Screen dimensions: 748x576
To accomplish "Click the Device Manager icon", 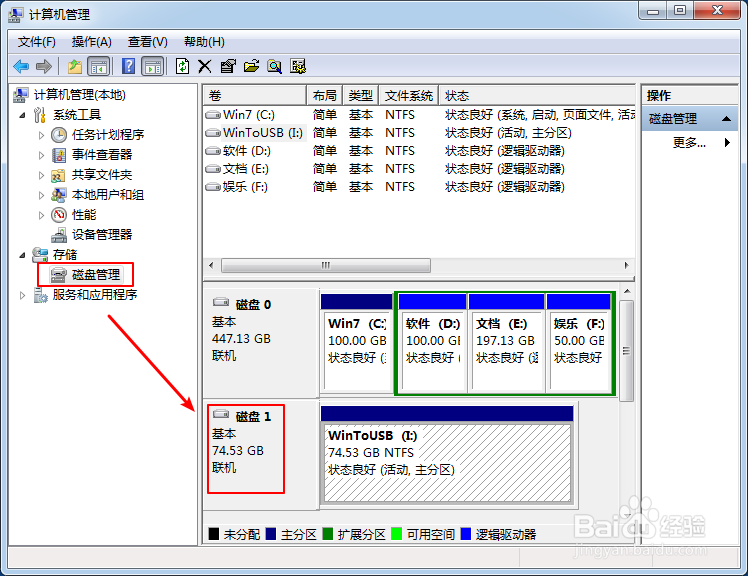I will click(59, 235).
